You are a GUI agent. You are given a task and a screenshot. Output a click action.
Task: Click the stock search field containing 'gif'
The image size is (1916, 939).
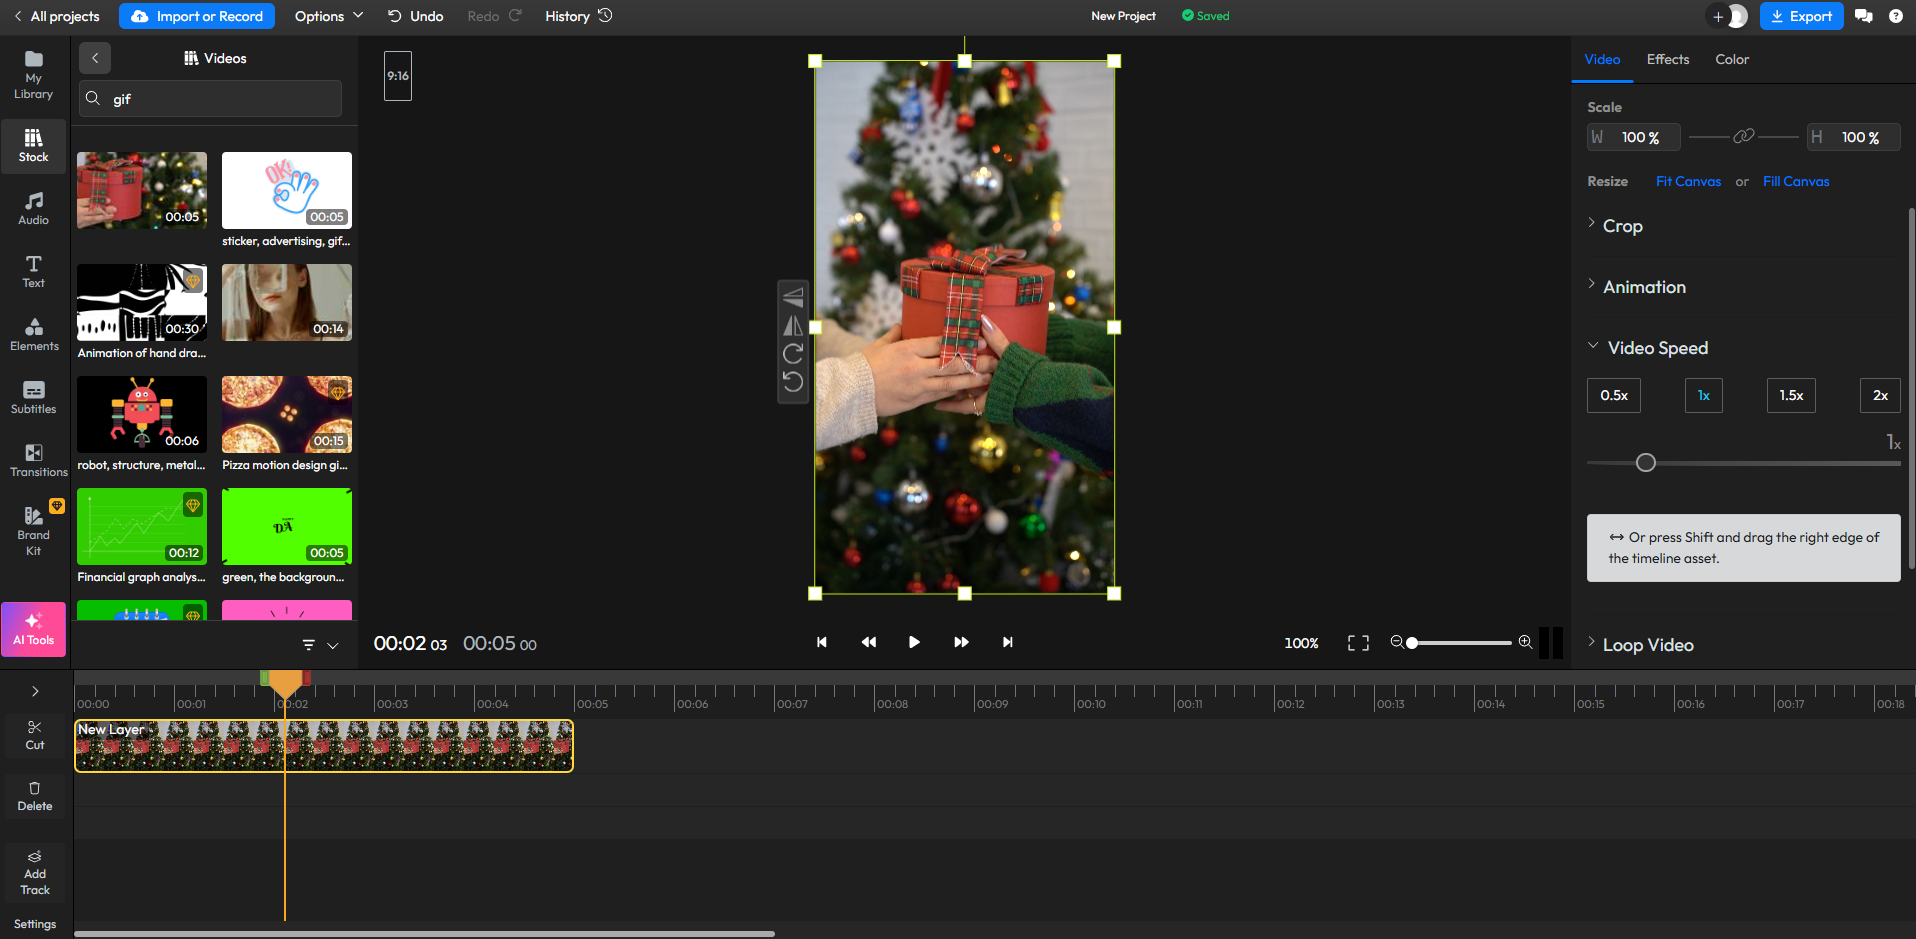click(211, 99)
